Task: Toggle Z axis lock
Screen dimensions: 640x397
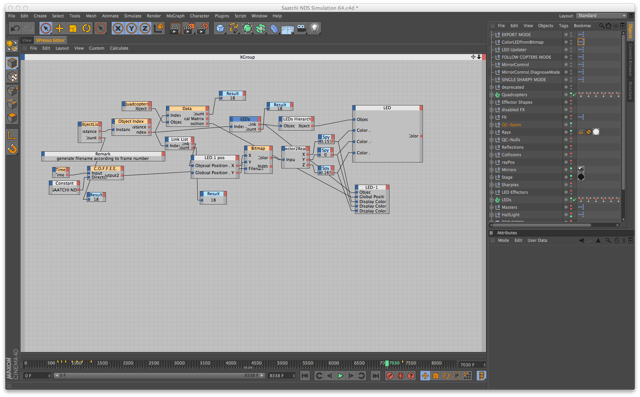Action: pos(145,28)
